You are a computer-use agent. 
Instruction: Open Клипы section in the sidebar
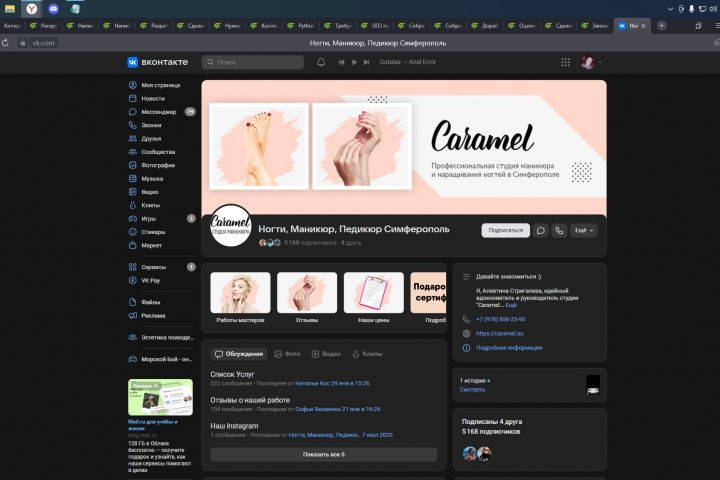click(151, 205)
